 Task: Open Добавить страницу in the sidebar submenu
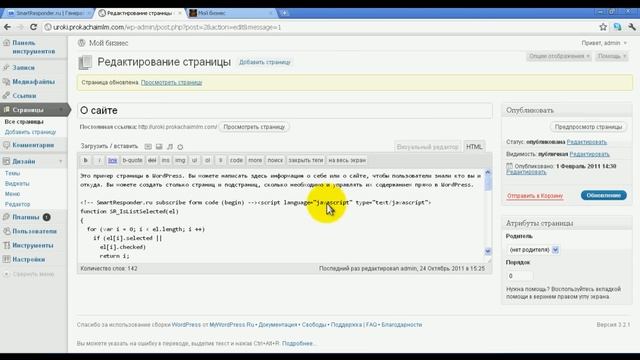pos(30,132)
